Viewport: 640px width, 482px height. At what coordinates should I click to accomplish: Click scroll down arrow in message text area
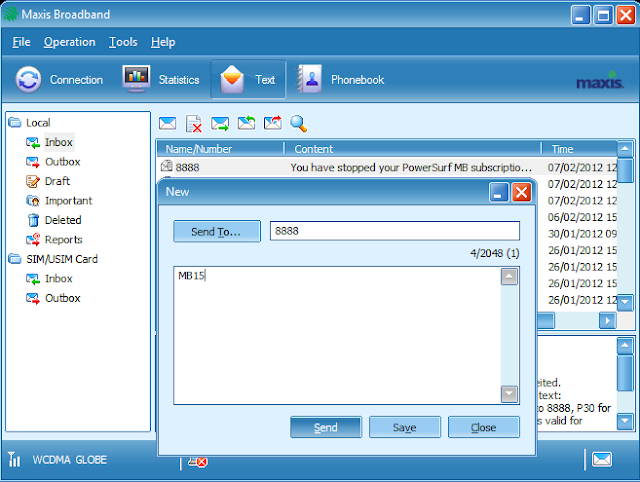(x=509, y=394)
